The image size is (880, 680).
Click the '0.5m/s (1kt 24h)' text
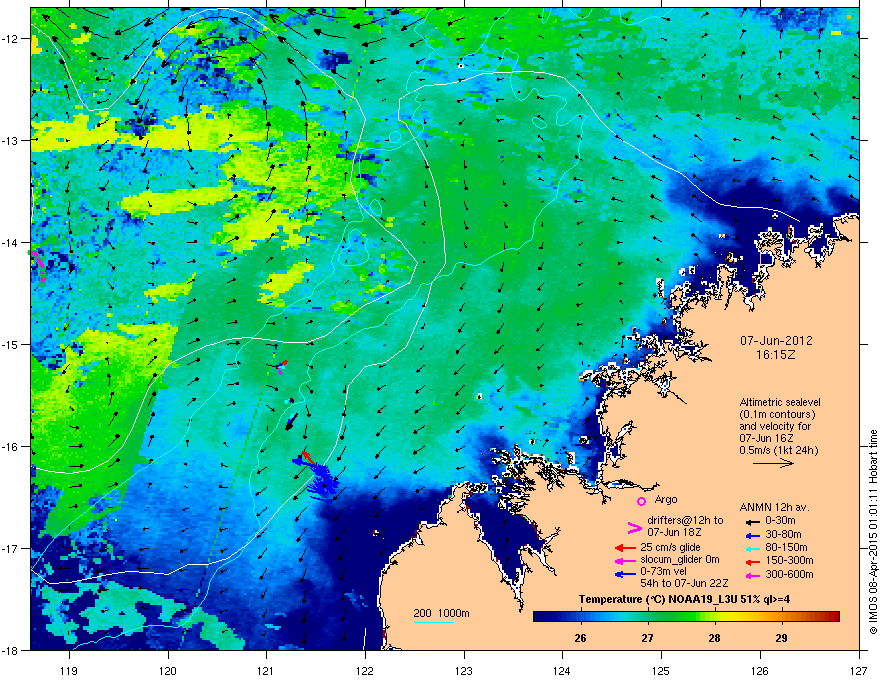click(x=778, y=450)
